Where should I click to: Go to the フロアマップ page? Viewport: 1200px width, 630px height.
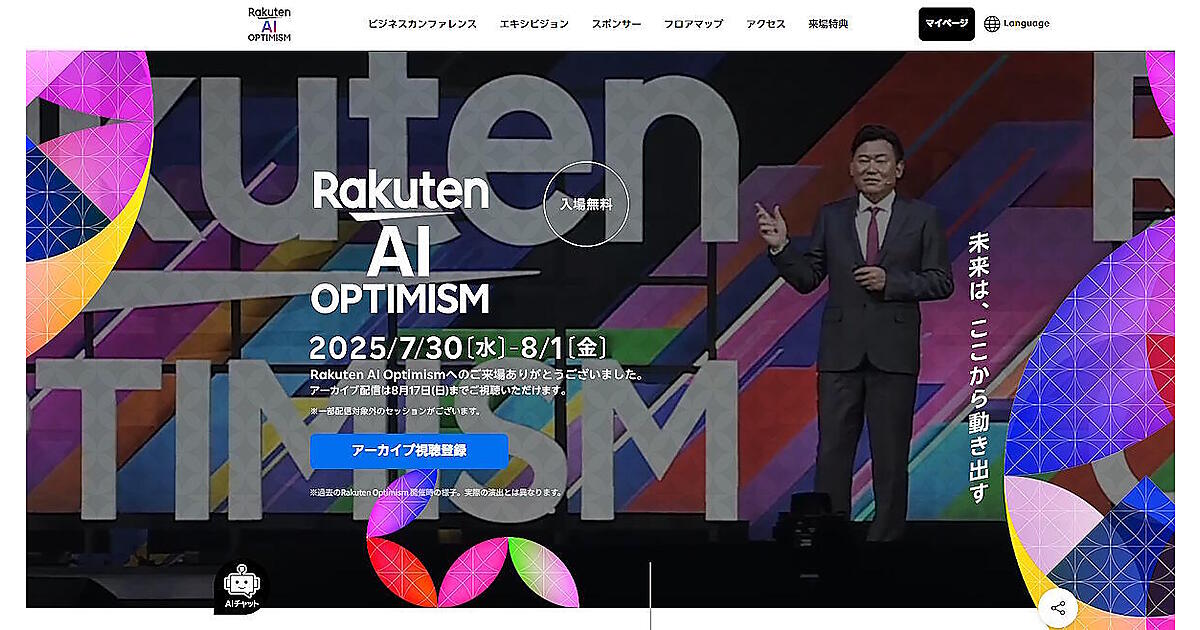point(693,24)
